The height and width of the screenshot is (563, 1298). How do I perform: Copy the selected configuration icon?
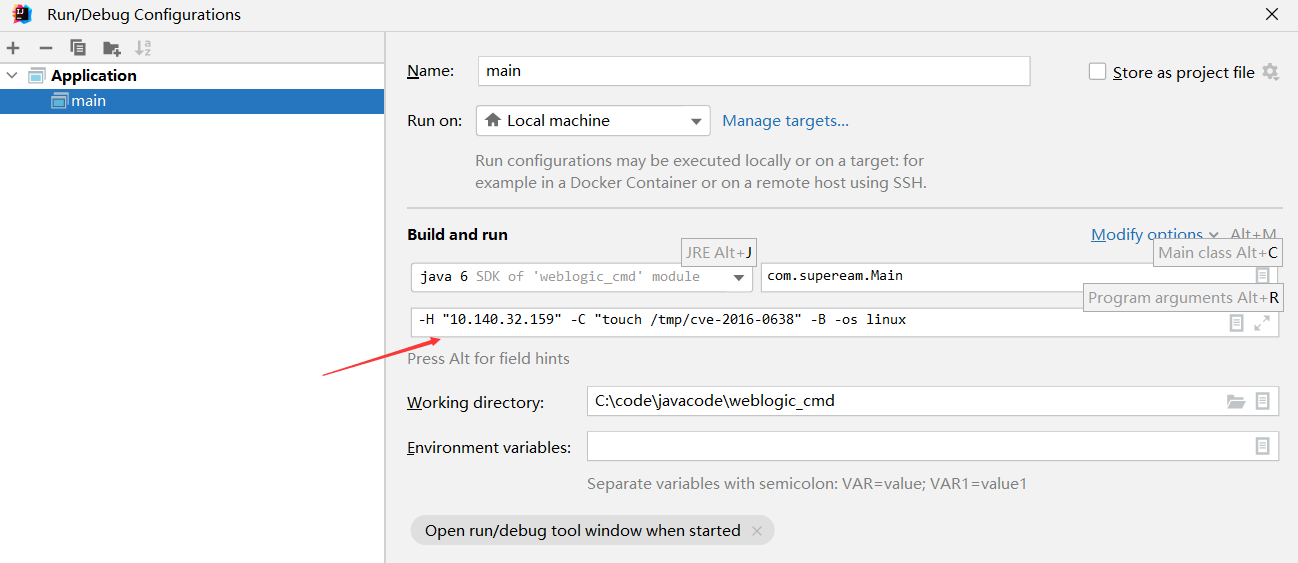pyautogui.click(x=78, y=48)
